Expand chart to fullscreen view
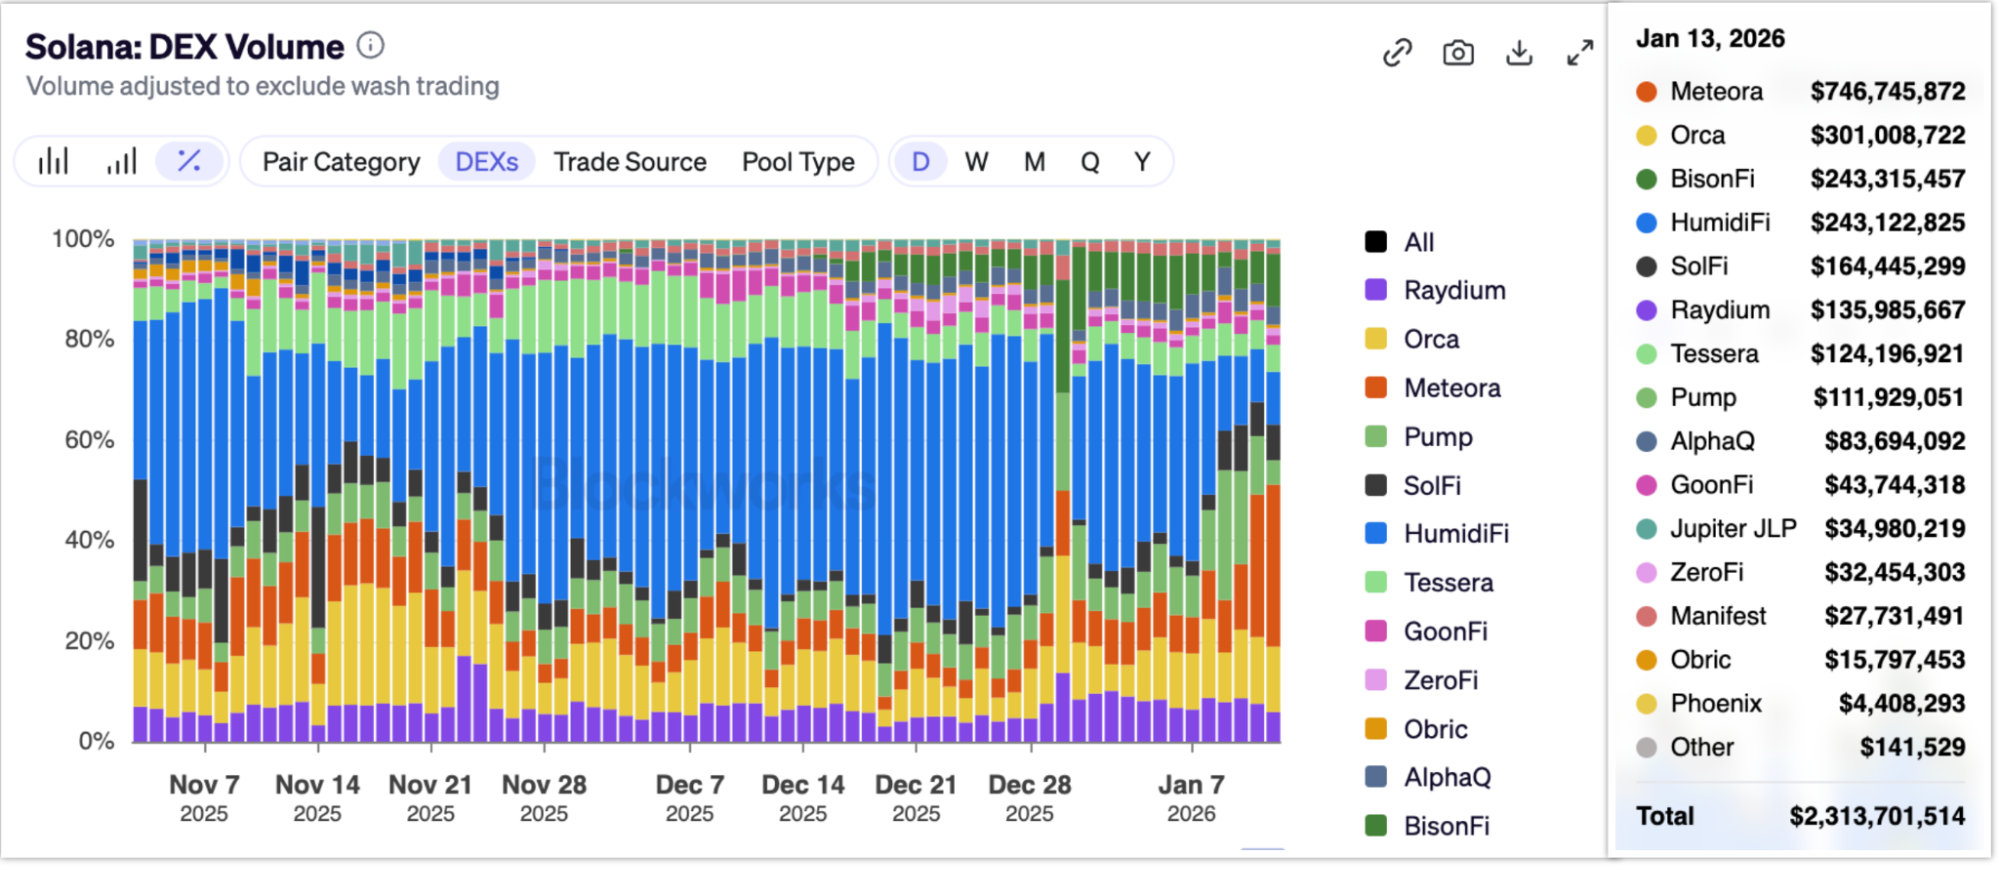This screenshot has height=870, width=1999. pos(1580,52)
